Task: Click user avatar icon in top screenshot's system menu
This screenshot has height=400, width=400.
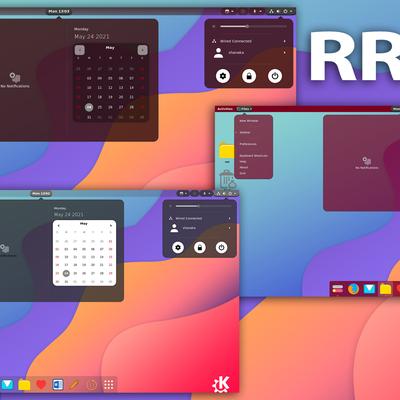Action: pyautogui.click(x=218, y=53)
